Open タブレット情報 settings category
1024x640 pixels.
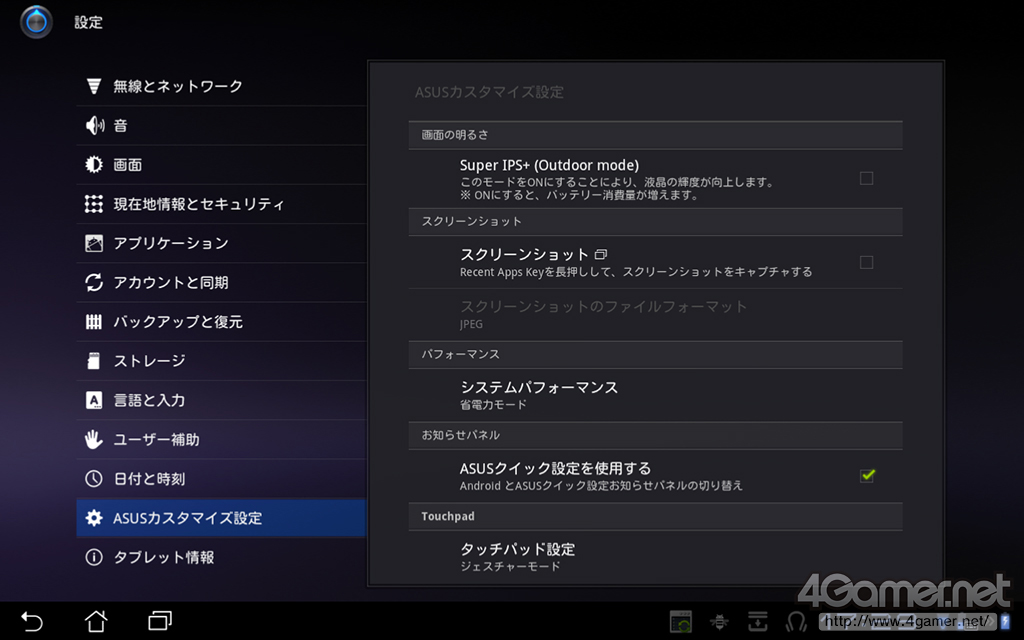pyautogui.click(x=221, y=557)
